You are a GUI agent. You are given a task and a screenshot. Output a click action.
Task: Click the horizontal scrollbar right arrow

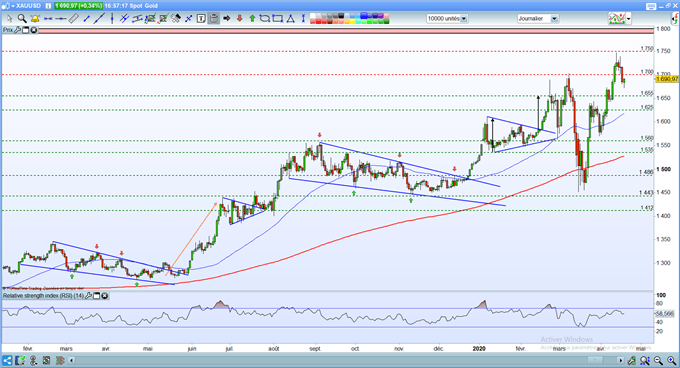621,360
